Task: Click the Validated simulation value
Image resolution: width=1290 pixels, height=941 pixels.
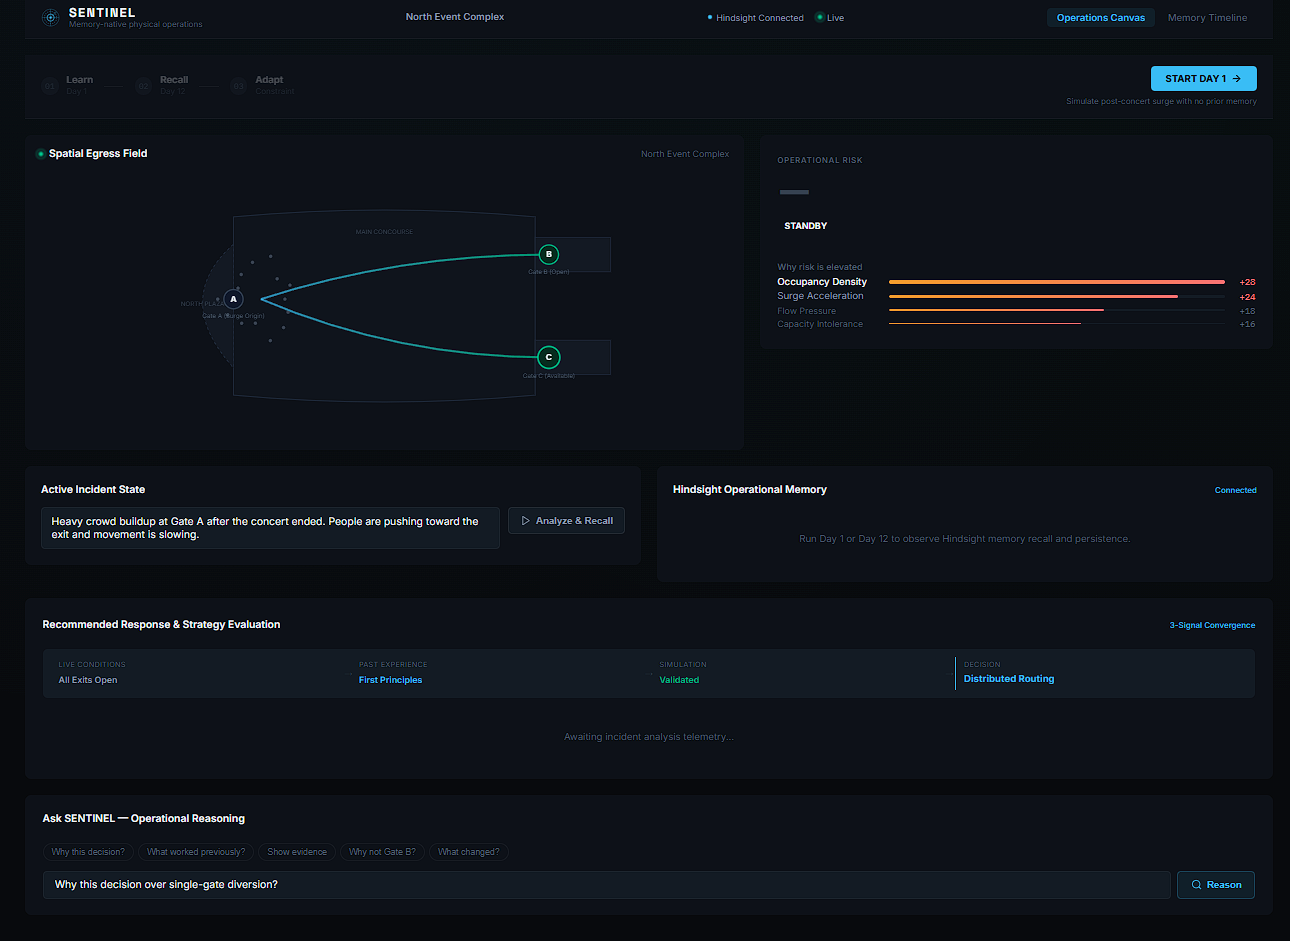Action: pos(679,680)
